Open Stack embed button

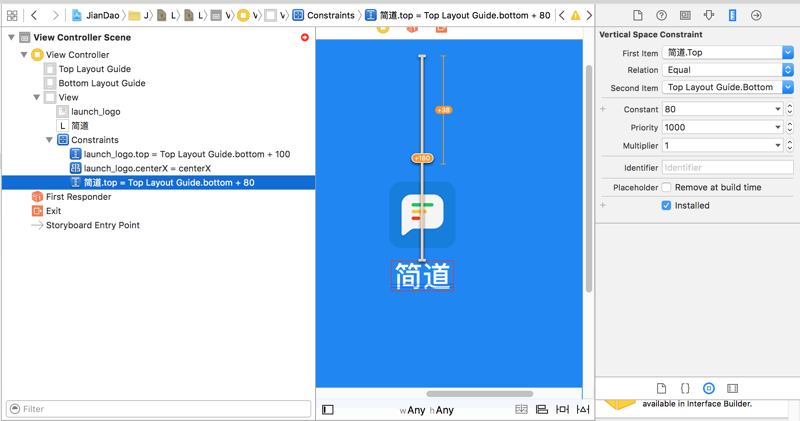coord(521,409)
